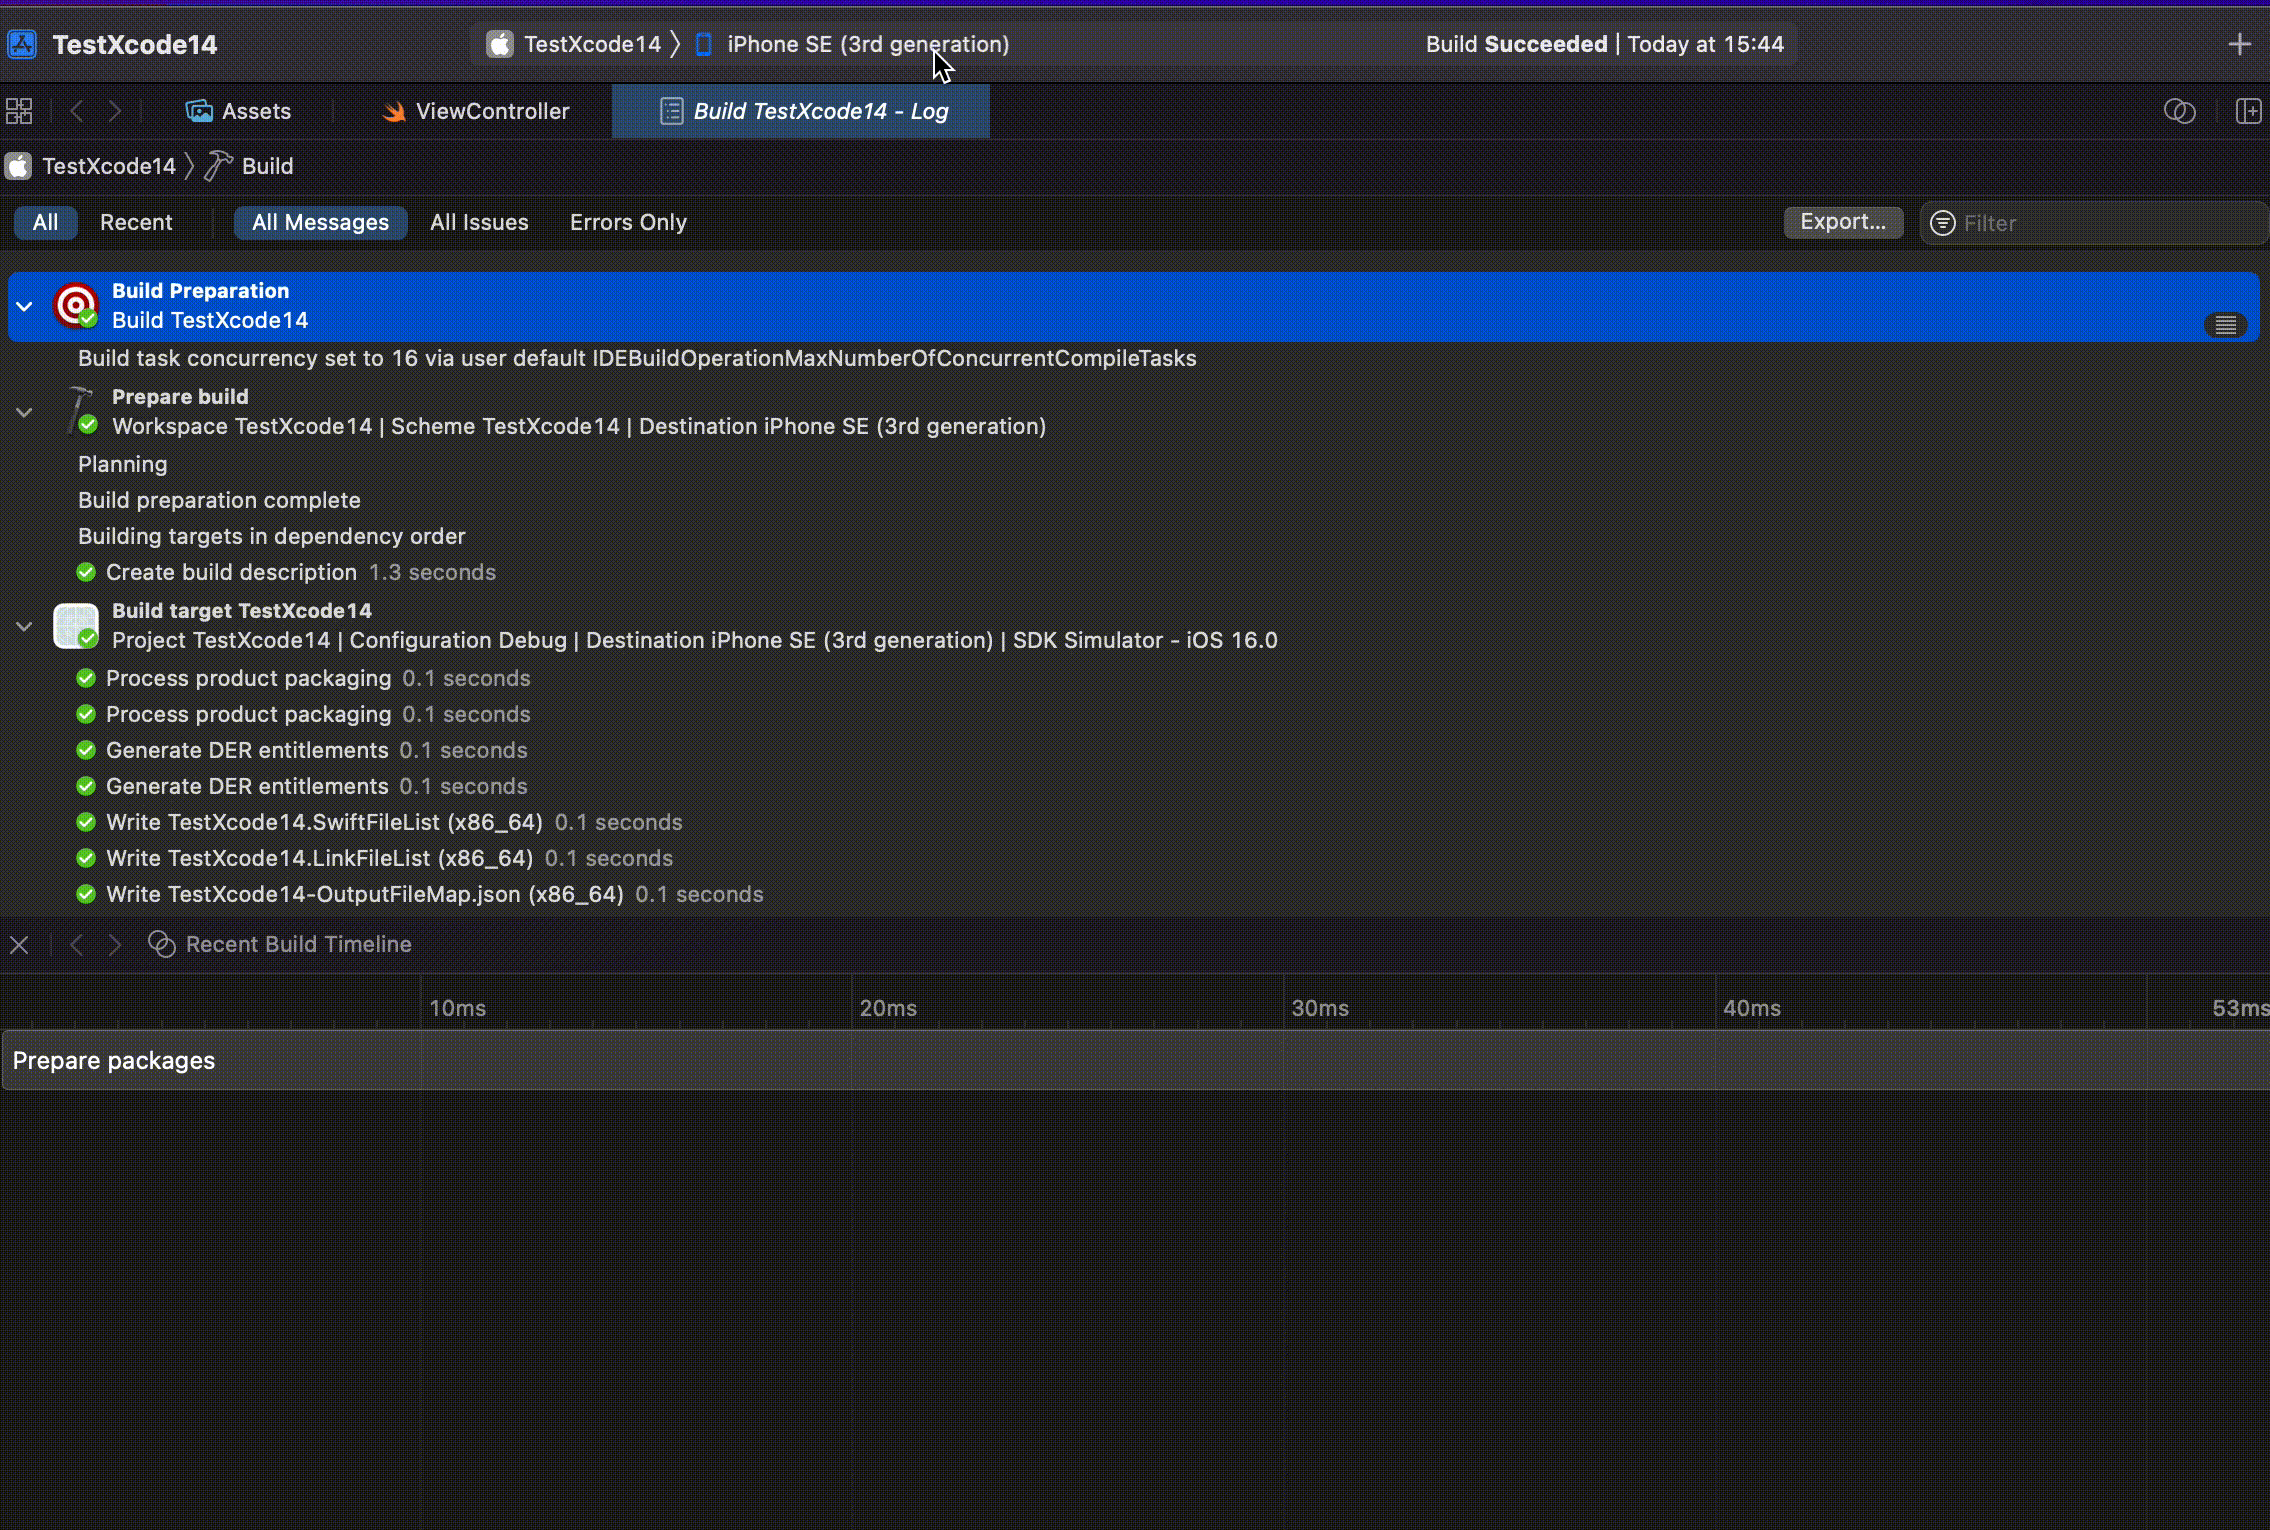Click the 10ms mark on timeline ruler
Screen dimensions: 2270x1530
tap(458, 1008)
